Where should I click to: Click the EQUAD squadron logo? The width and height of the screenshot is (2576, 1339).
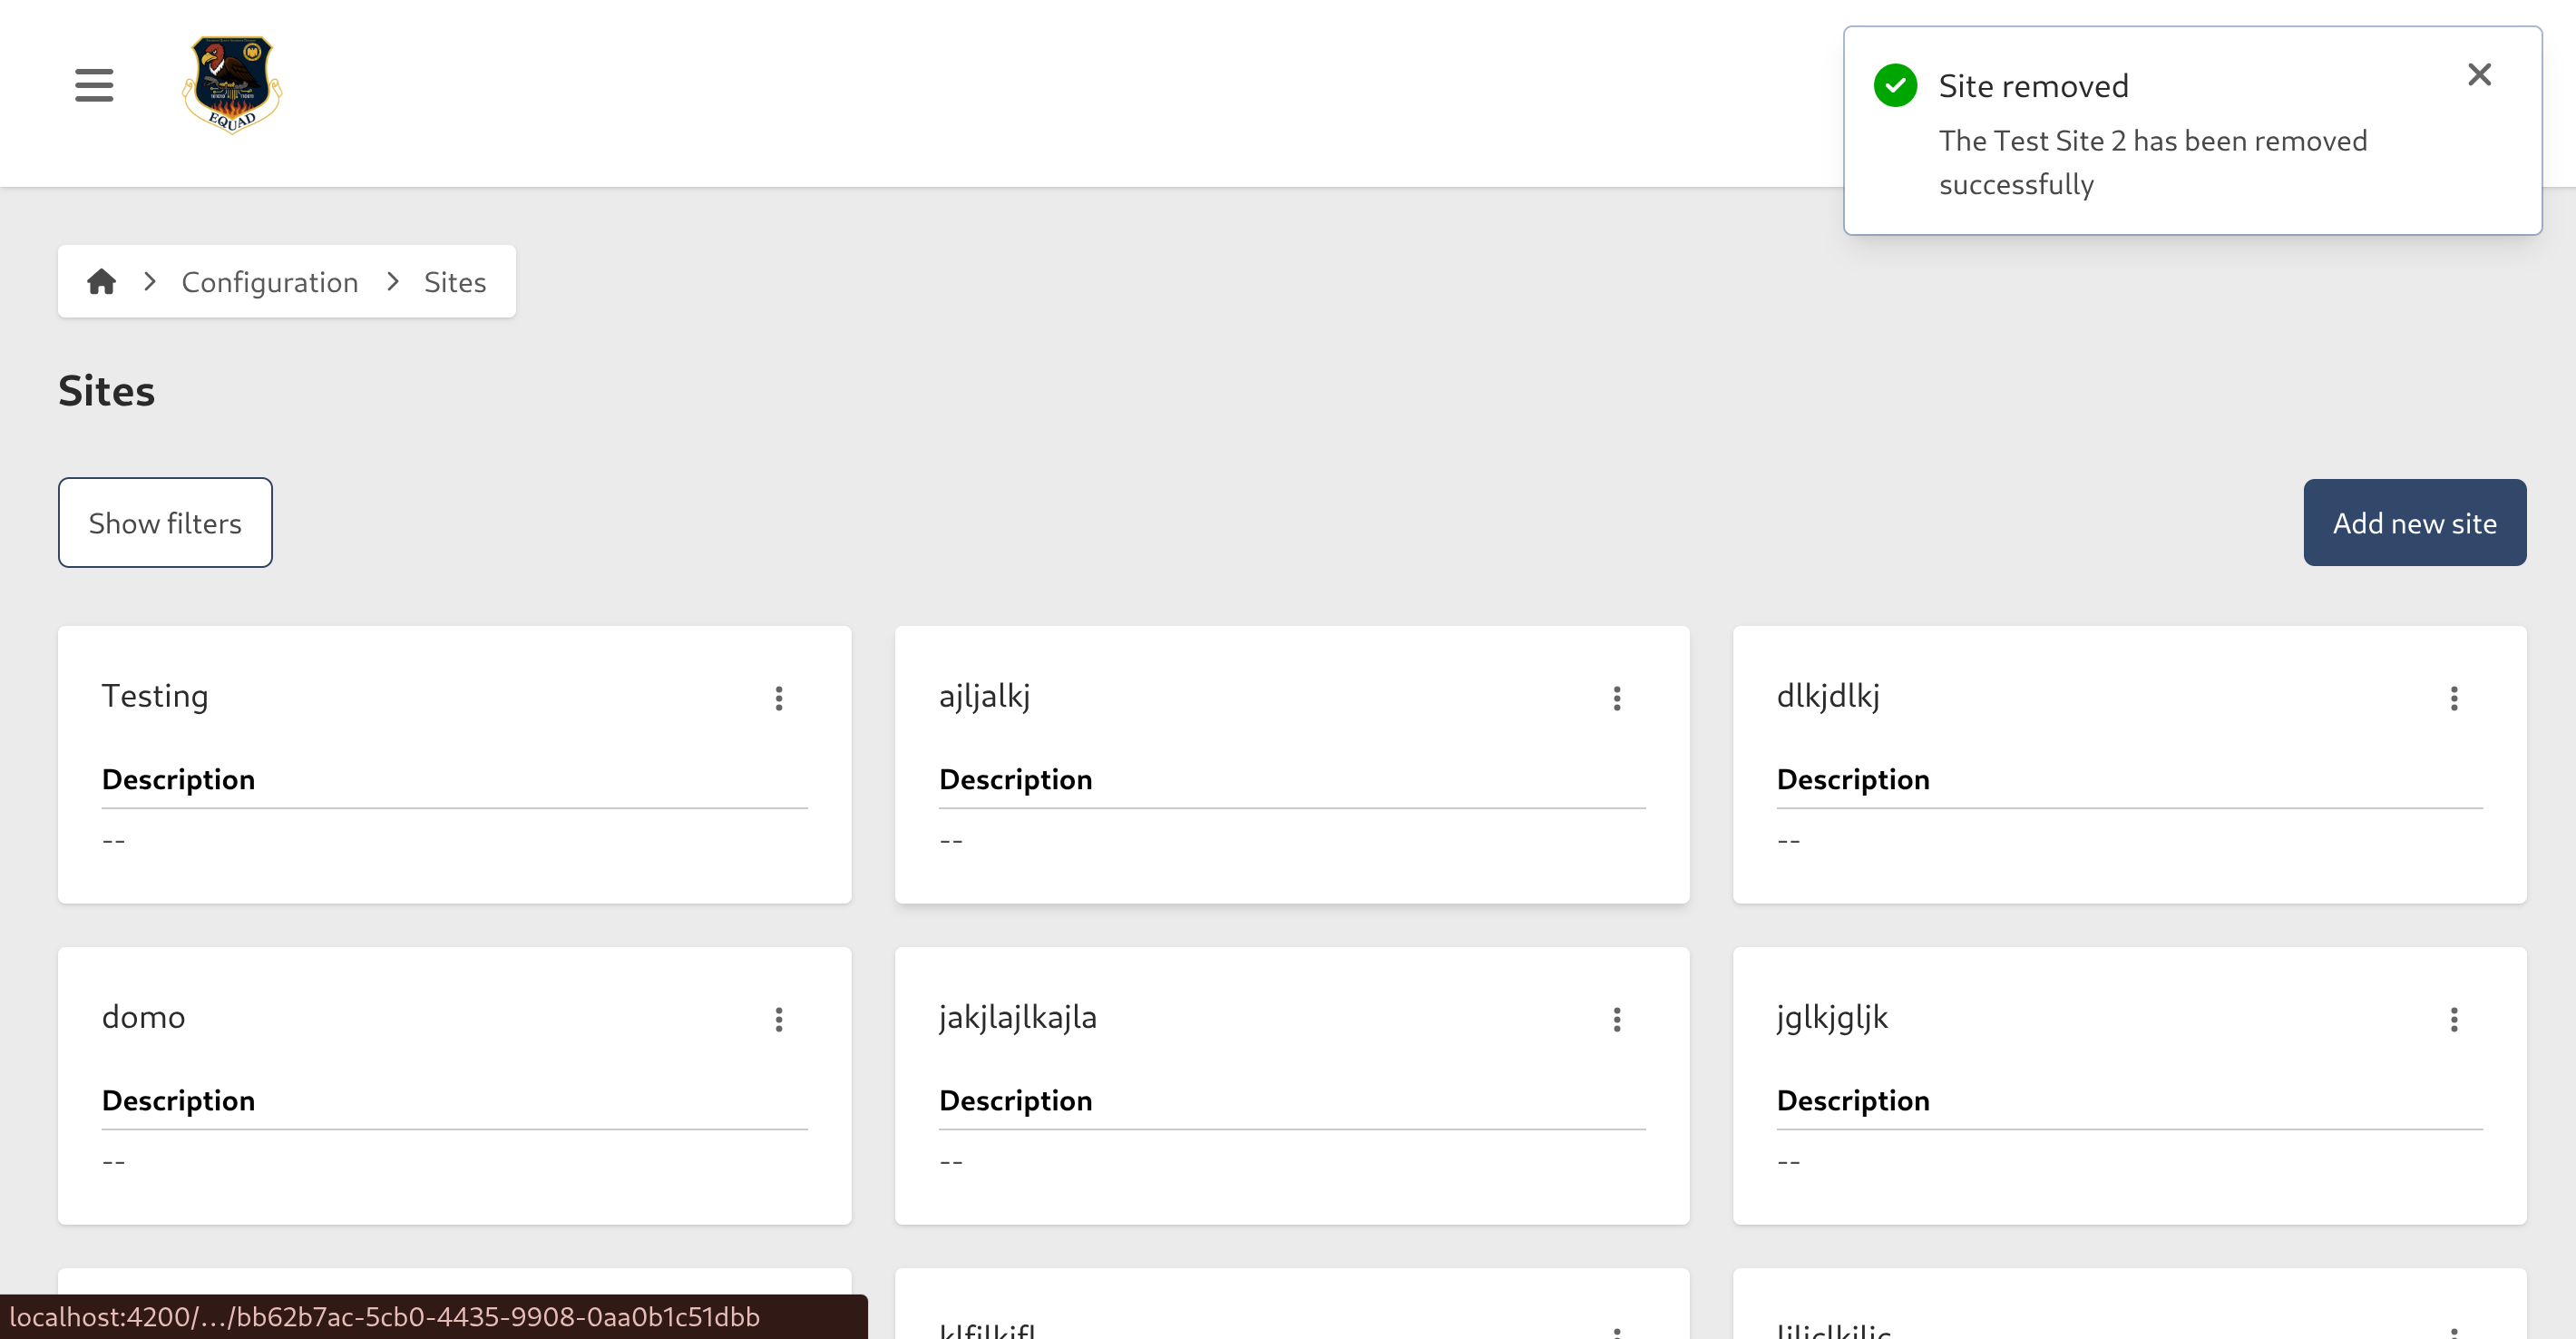(230, 85)
